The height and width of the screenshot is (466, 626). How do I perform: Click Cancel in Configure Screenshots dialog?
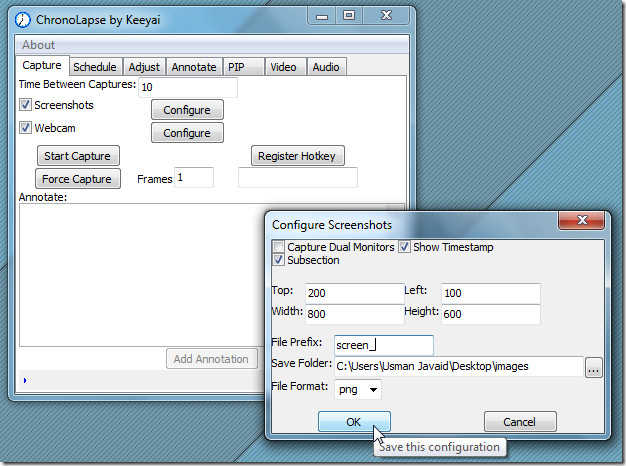tap(520, 422)
